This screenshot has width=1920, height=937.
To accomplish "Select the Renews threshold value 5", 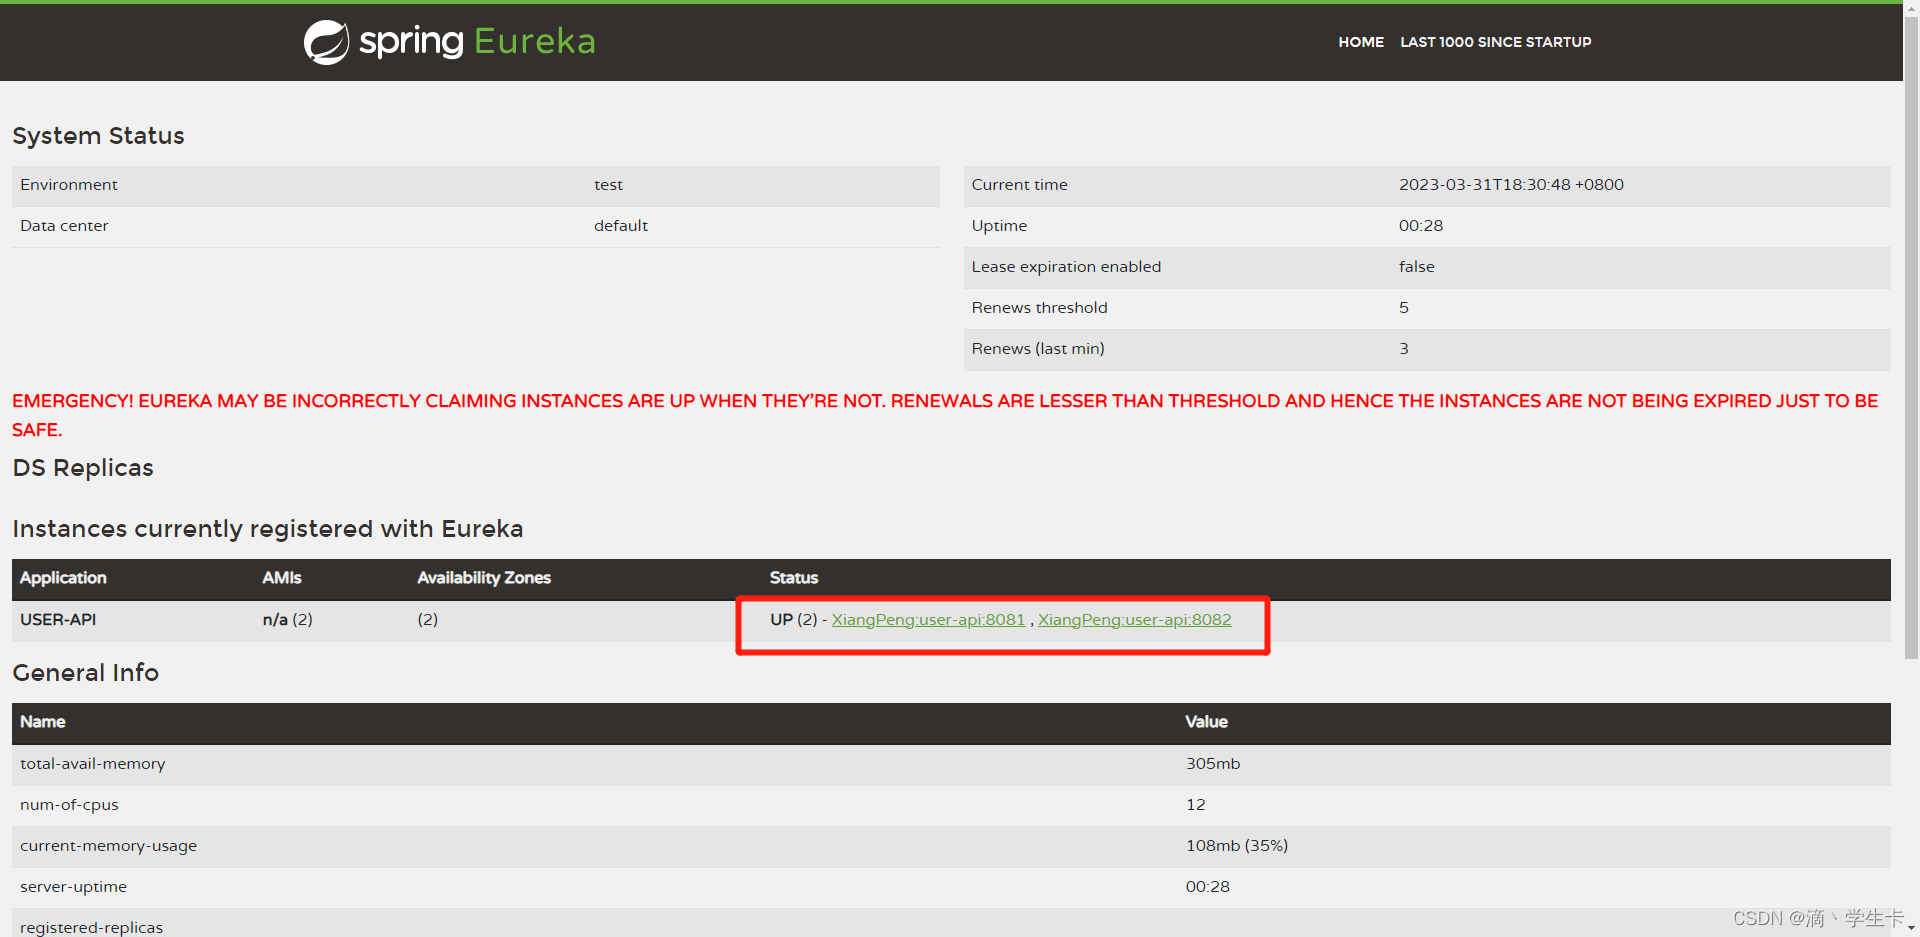I will click(x=1404, y=308).
